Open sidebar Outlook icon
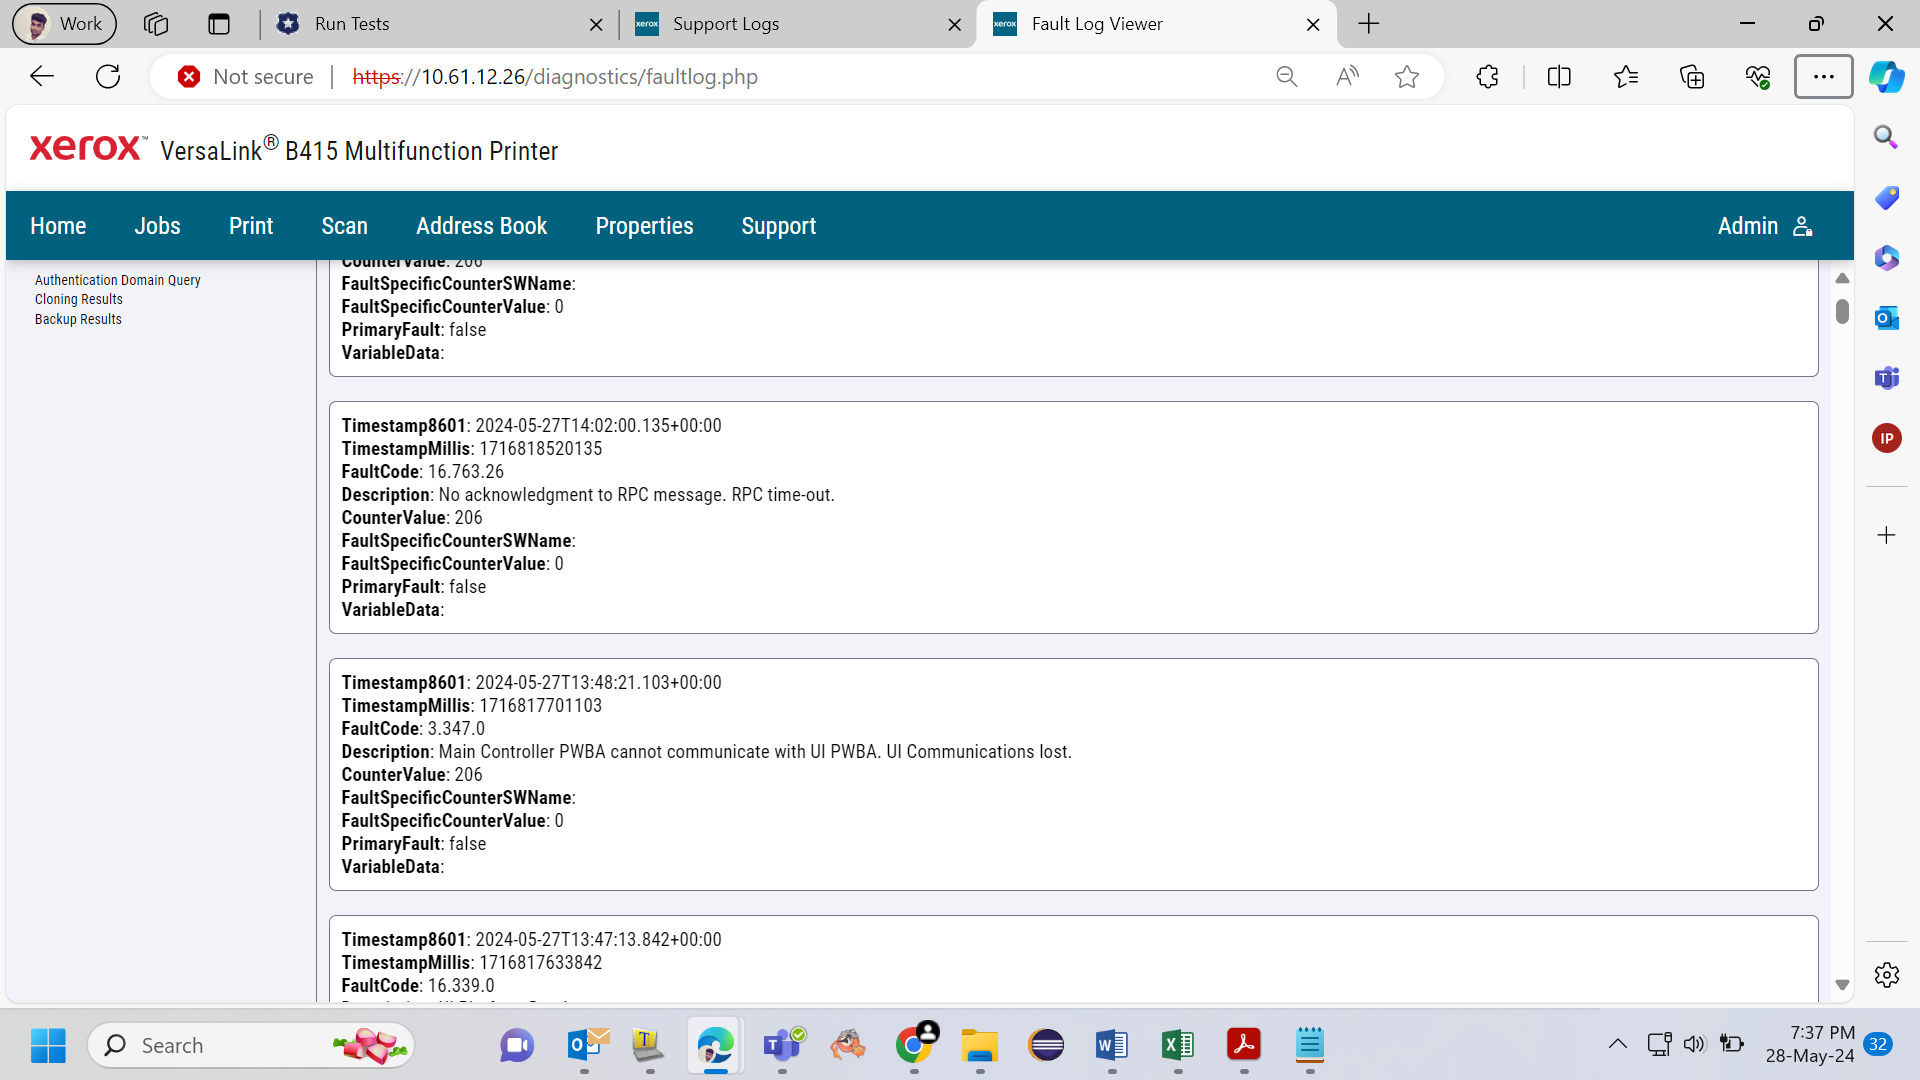 coord(1886,318)
